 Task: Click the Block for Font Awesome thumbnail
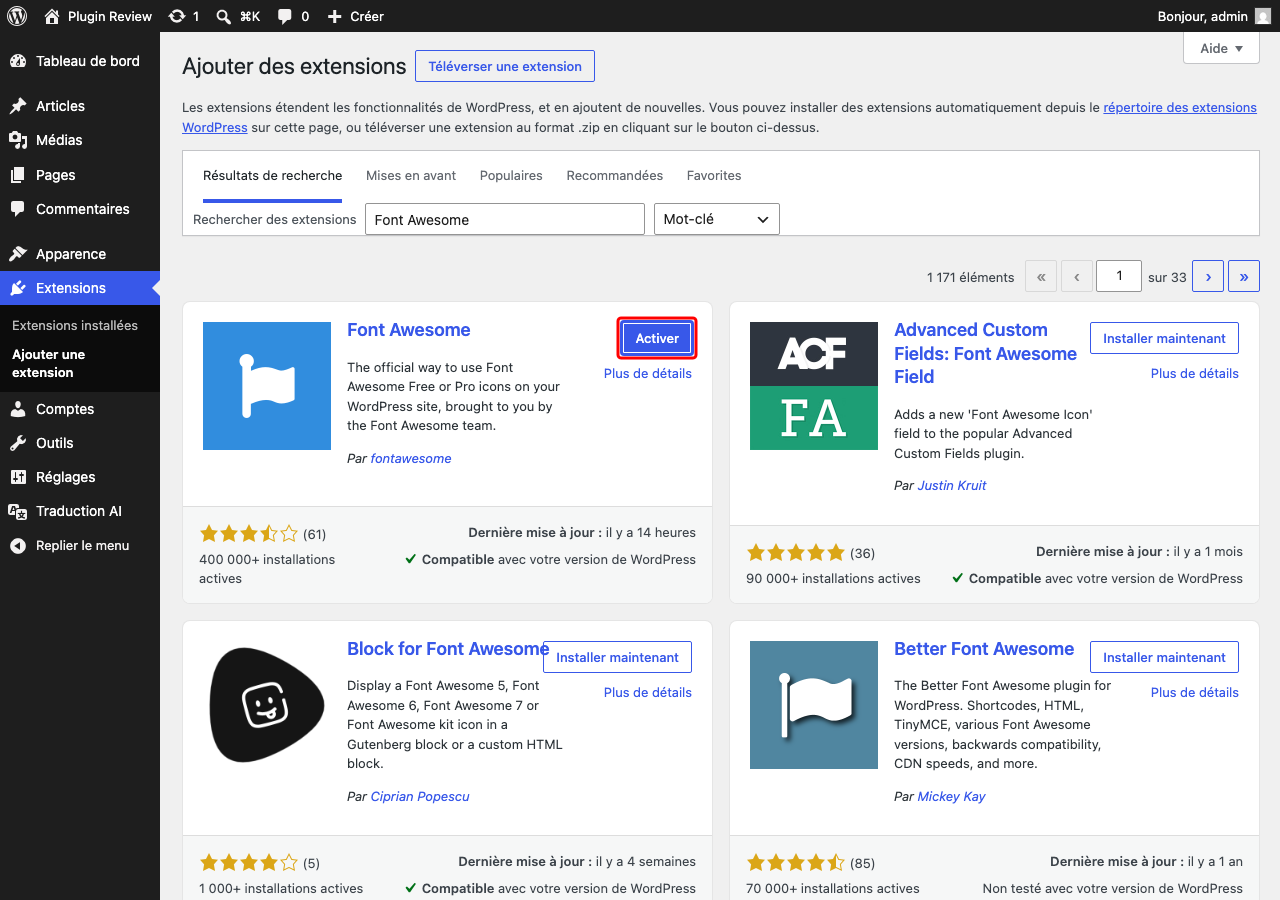click(x=267, y=705)
